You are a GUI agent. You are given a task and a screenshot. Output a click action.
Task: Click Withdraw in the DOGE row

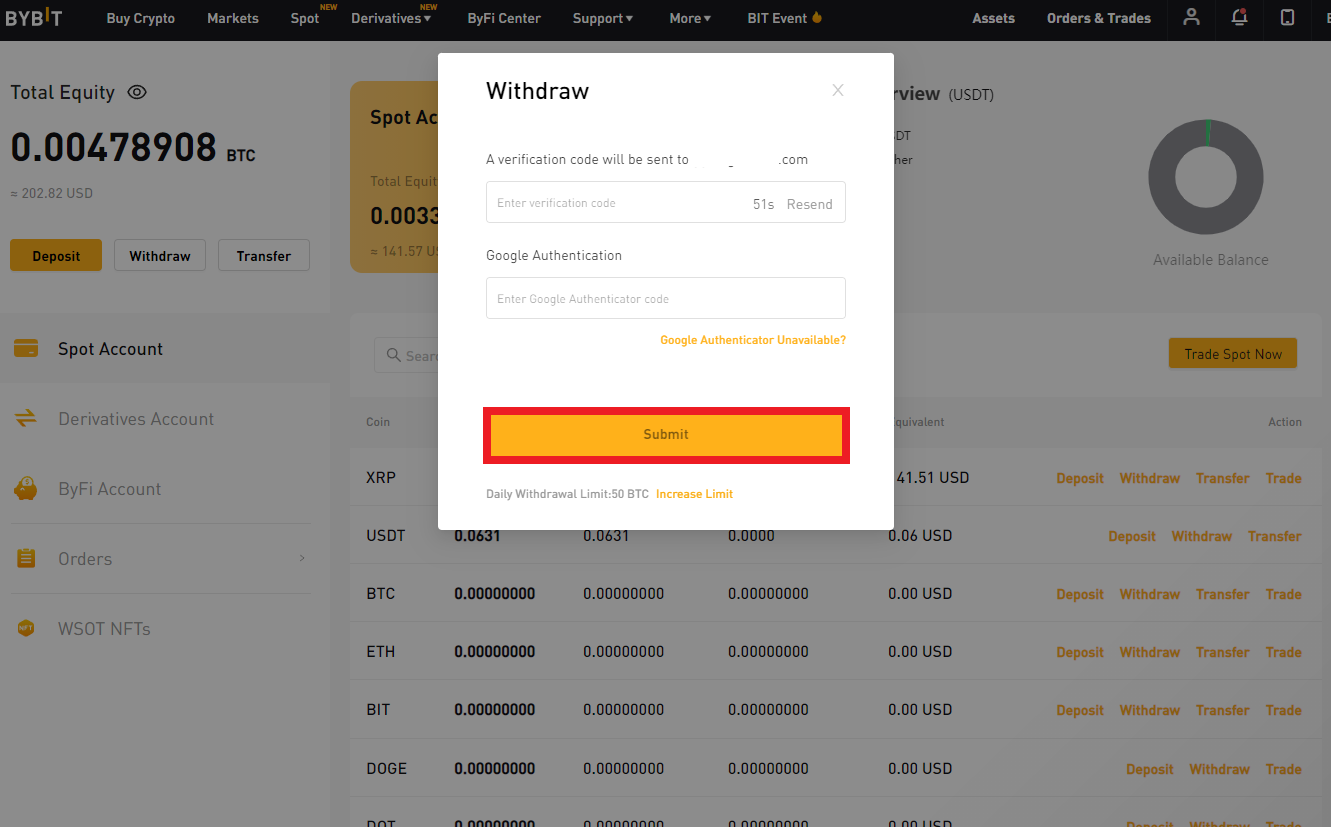click(1219, 769)
